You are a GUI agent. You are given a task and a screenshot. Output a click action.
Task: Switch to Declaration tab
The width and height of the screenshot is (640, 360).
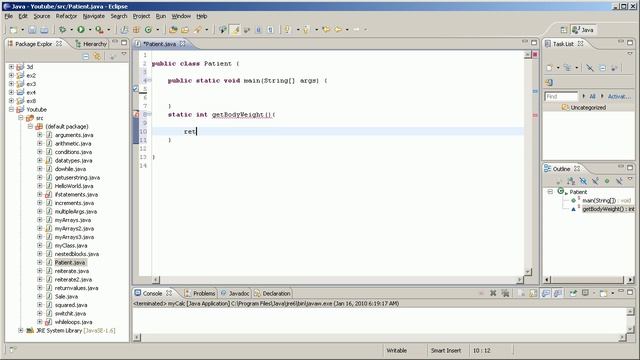pos(272,293)
